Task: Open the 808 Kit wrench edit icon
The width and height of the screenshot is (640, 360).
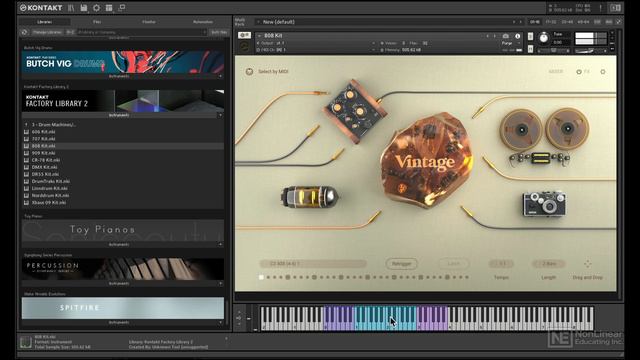Action: click(x=244, y=36)
